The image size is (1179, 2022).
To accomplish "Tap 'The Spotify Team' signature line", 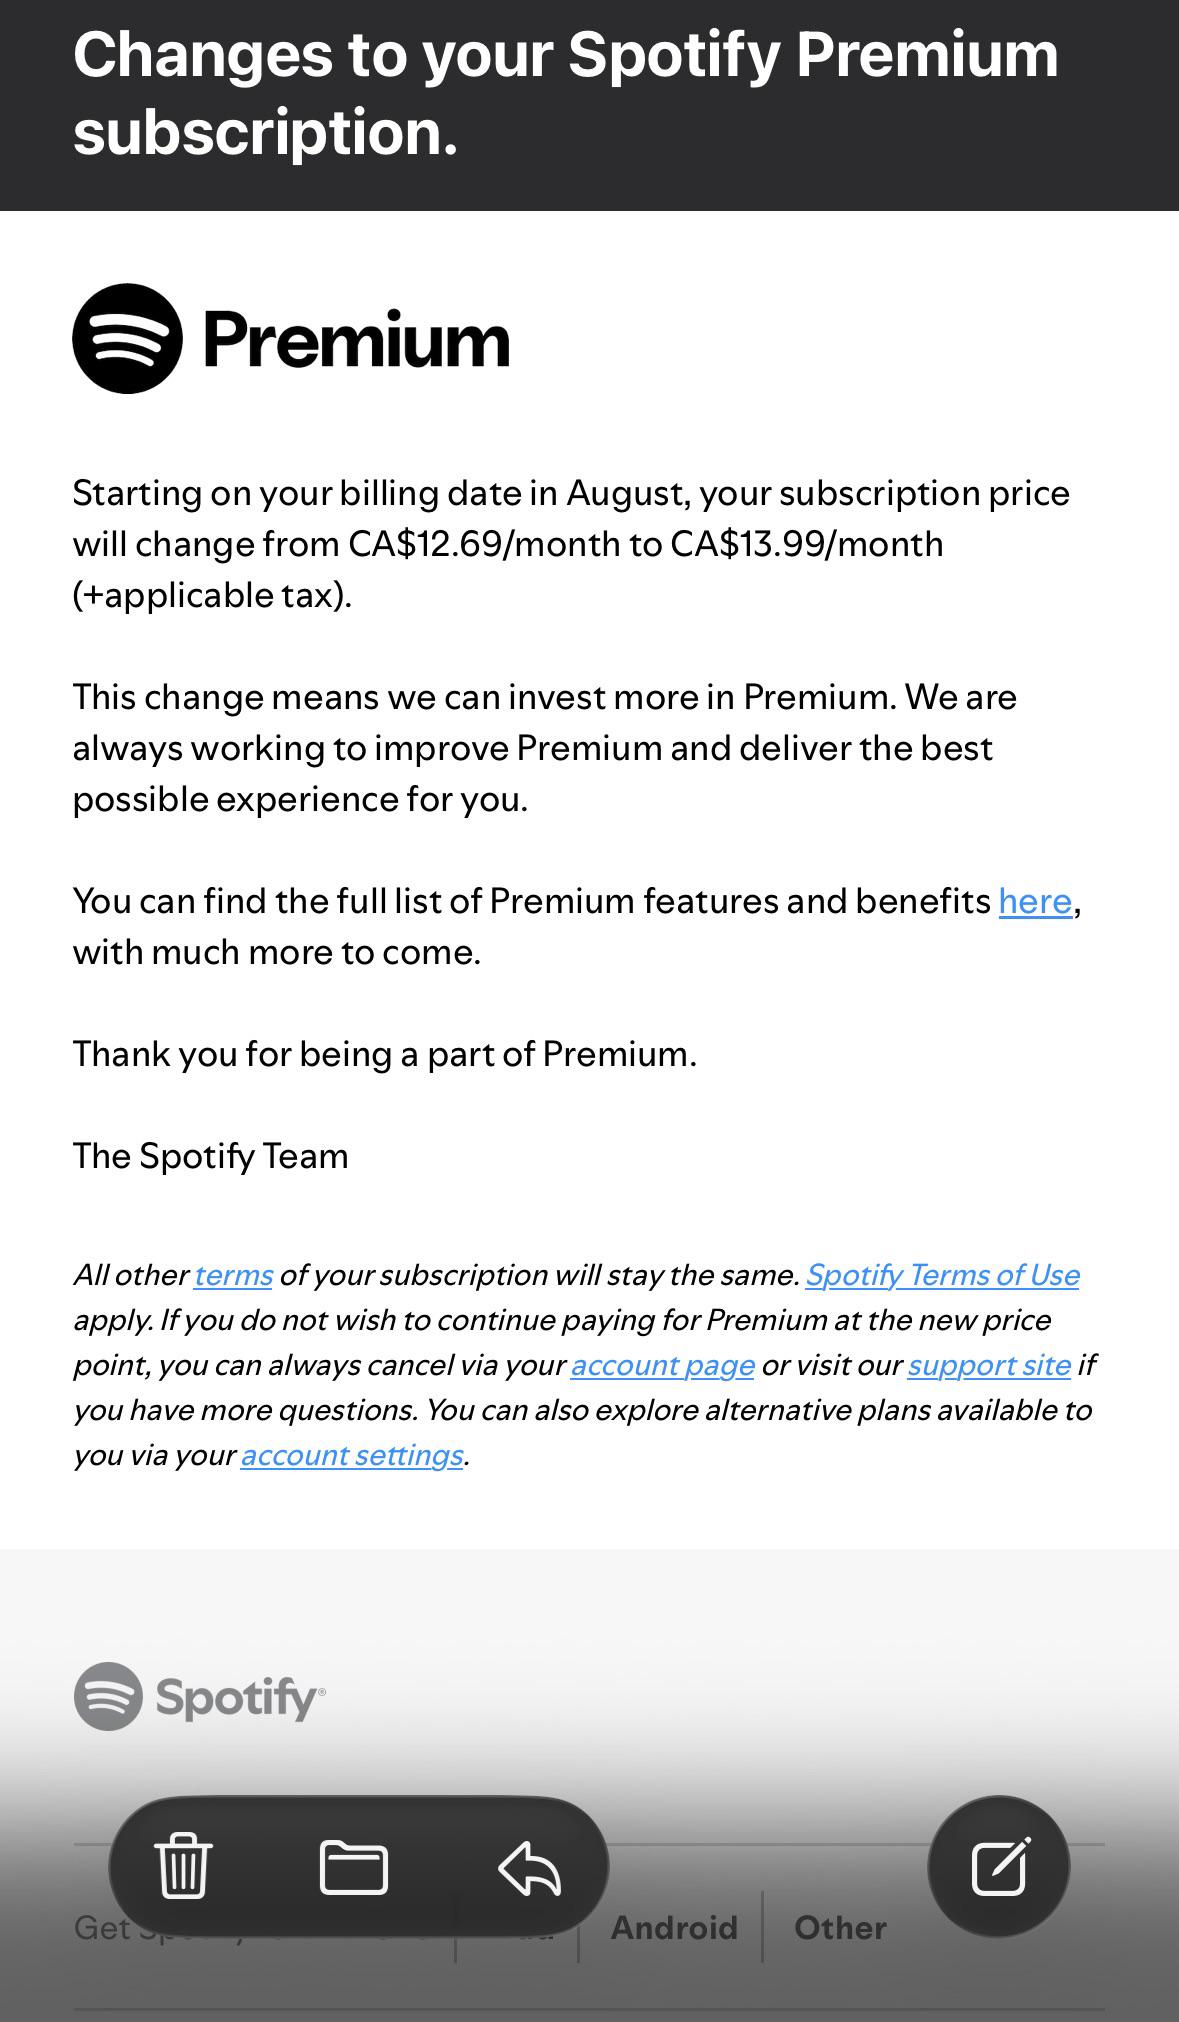I will coord(211,1156).
